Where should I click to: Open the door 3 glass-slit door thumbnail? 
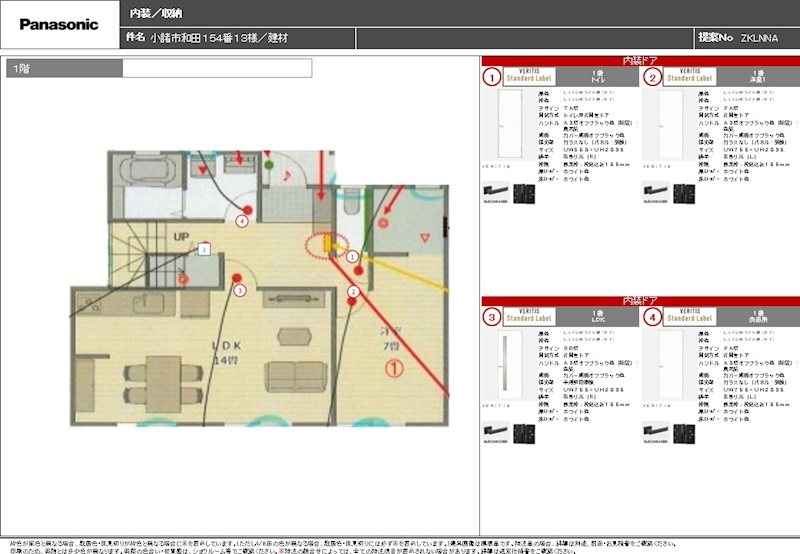pos(510,364)
